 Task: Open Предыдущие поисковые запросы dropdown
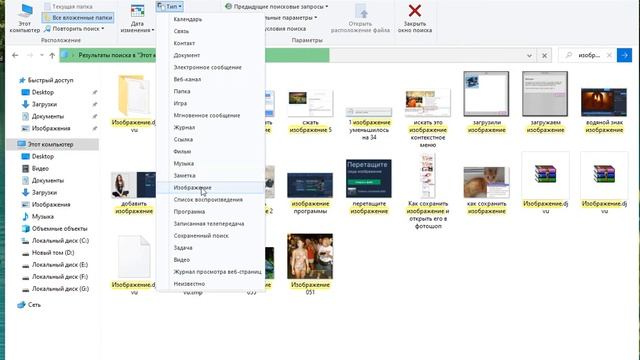coord(277,6)
